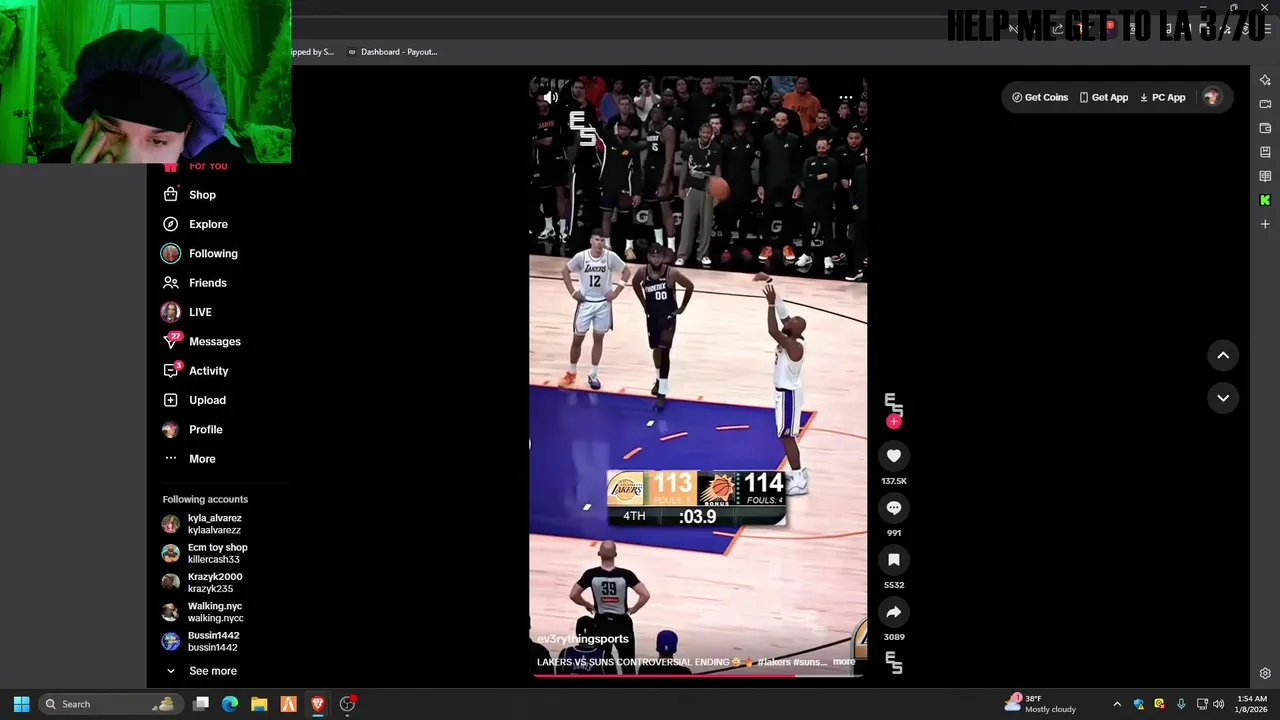This screenshot has height=720, width=1280.
Task: Open the reading list in Brave sidebar
Action: 1265,176
